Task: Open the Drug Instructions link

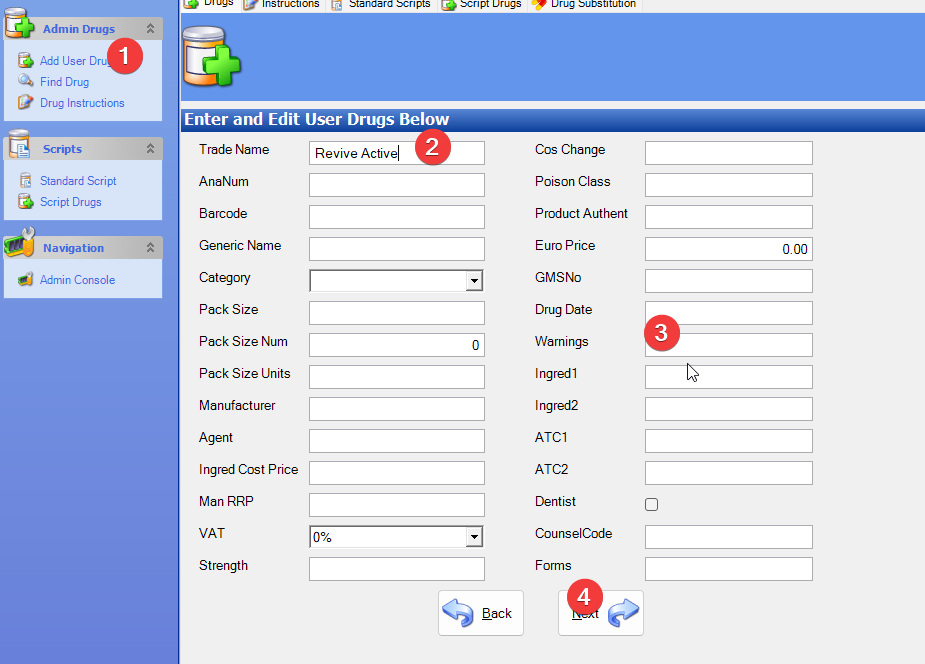Action: [82, 103]
